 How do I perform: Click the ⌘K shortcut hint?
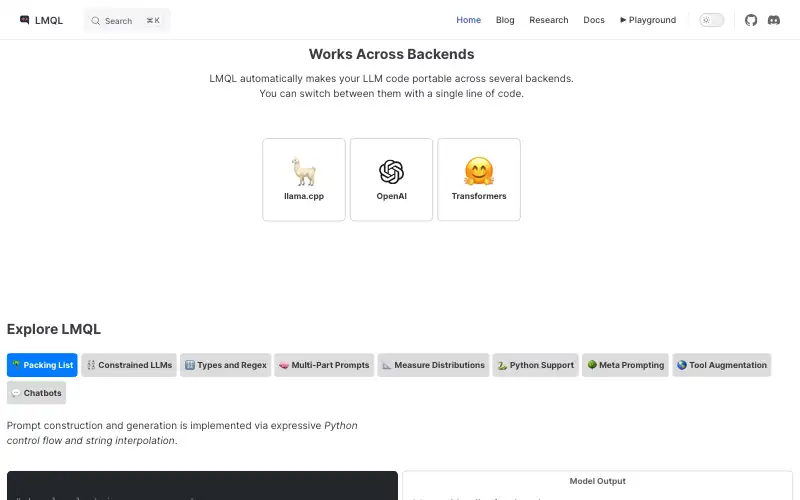(153, 21)
